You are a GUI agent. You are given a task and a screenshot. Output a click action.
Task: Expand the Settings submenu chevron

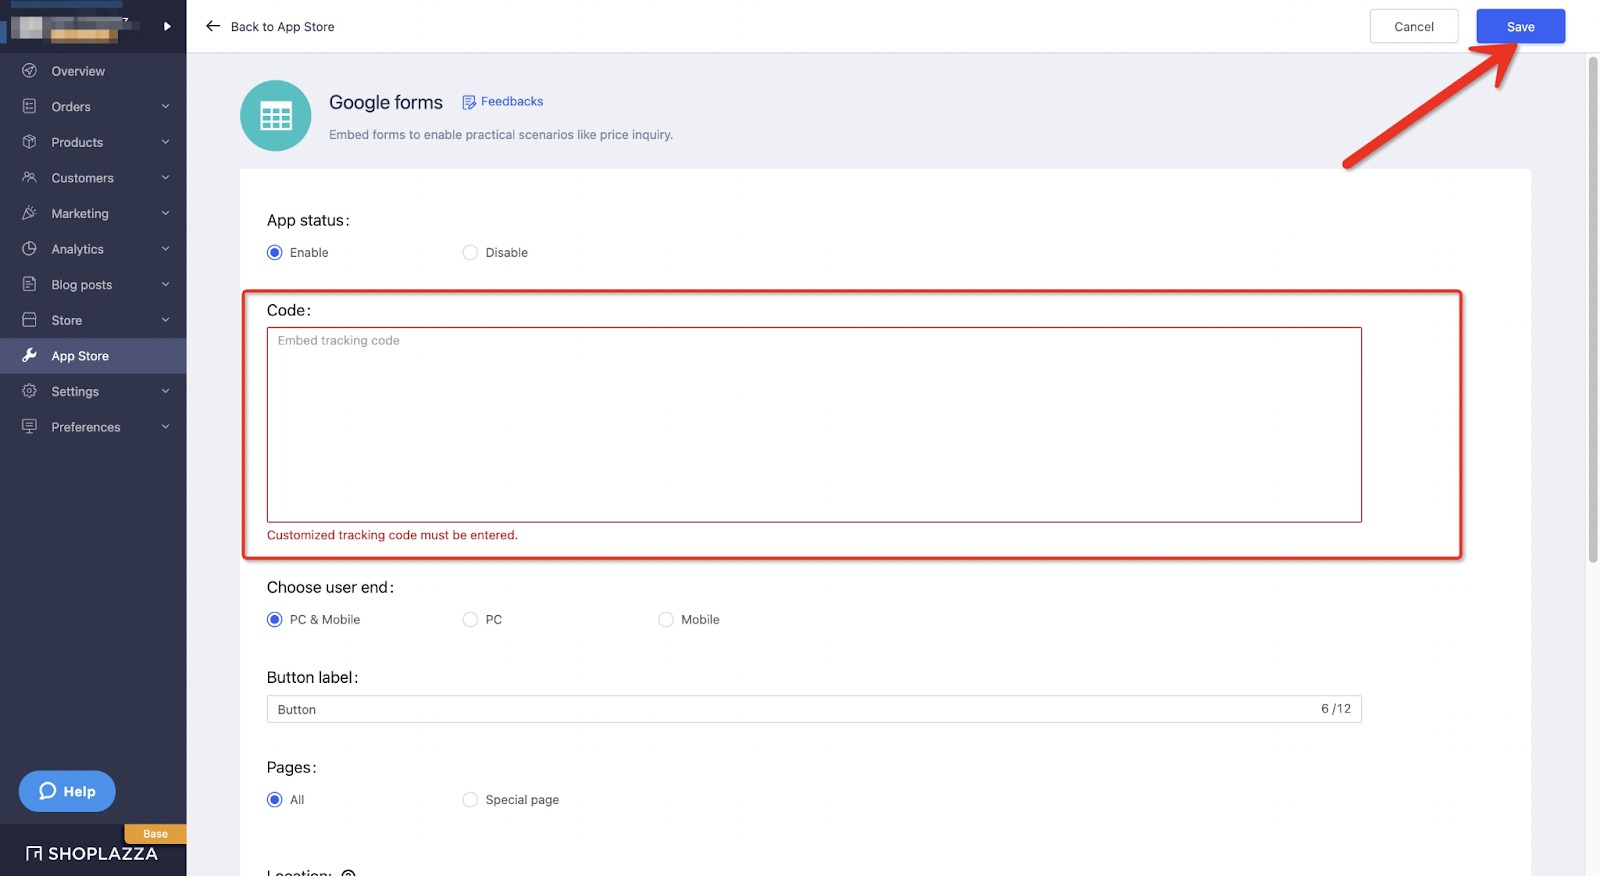pos(166,391)
